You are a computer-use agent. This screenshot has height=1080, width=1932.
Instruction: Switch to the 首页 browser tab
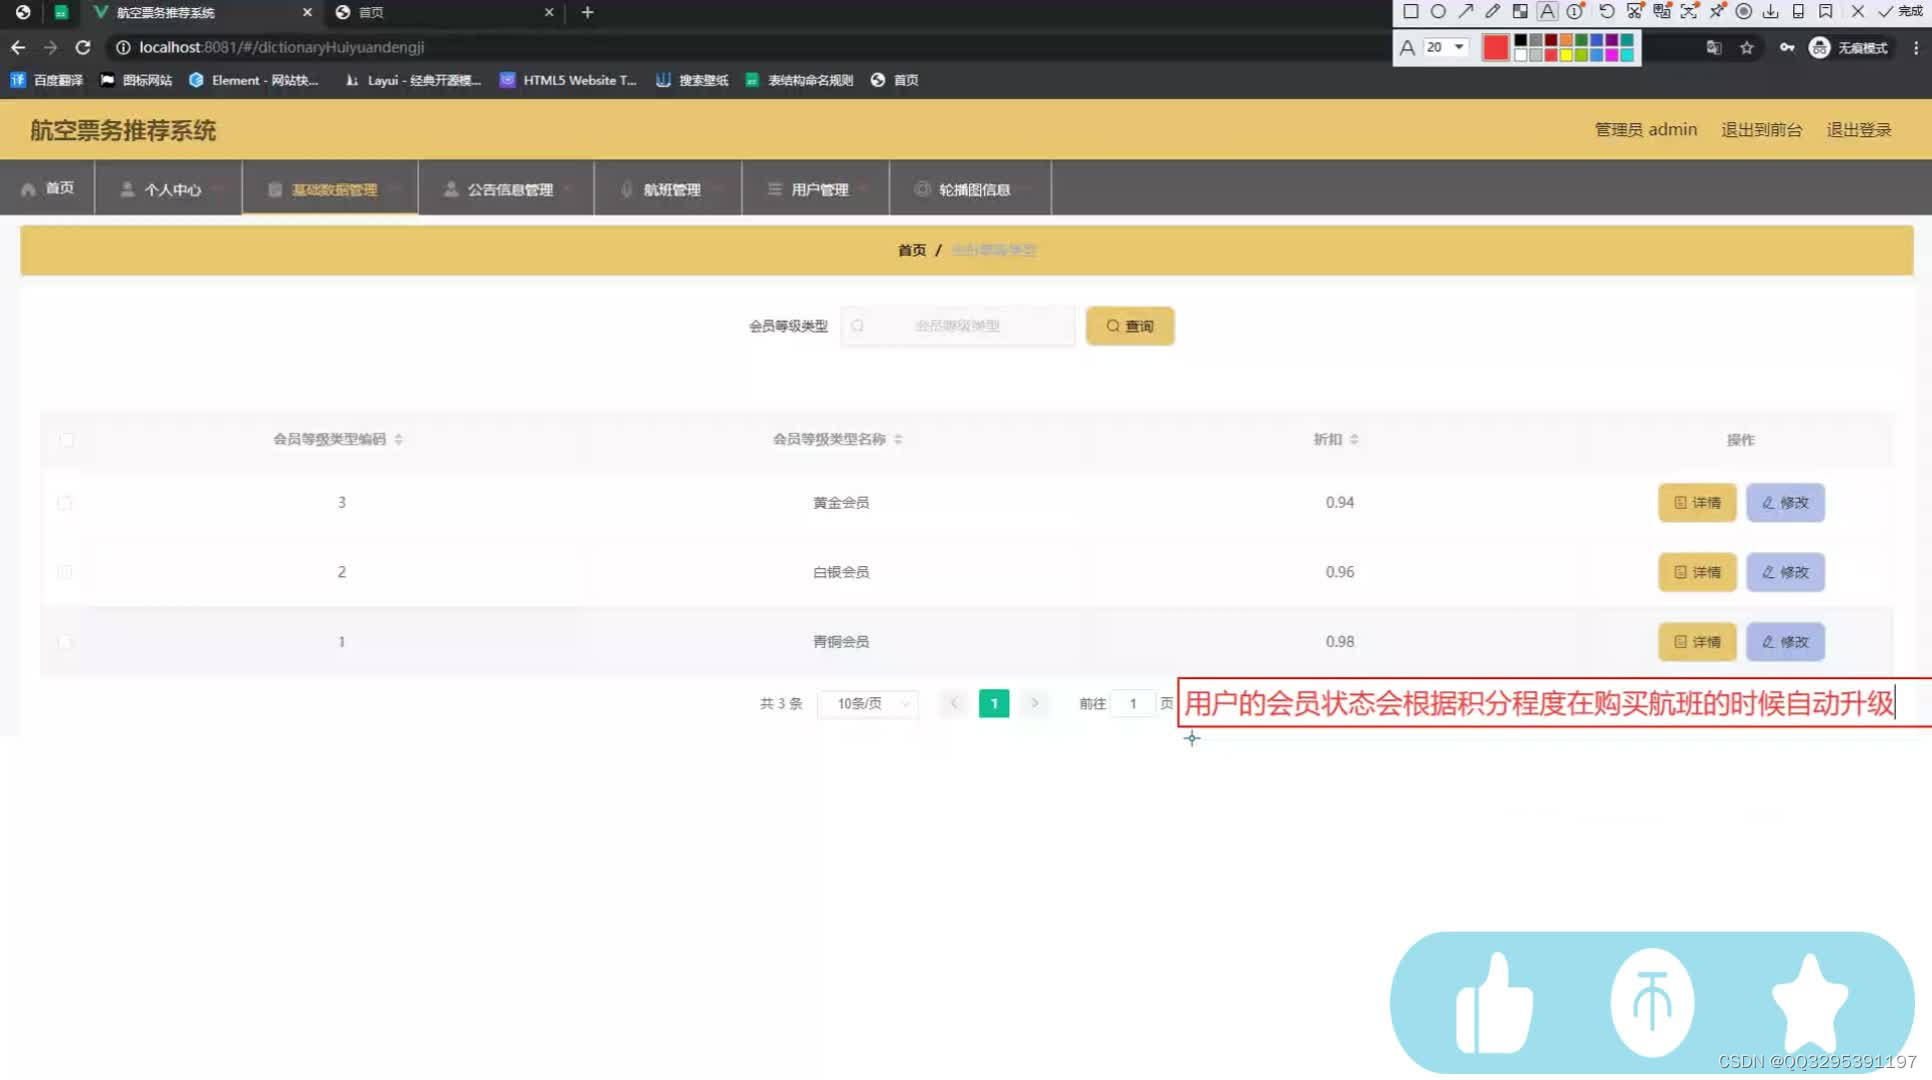coord(445,12)
